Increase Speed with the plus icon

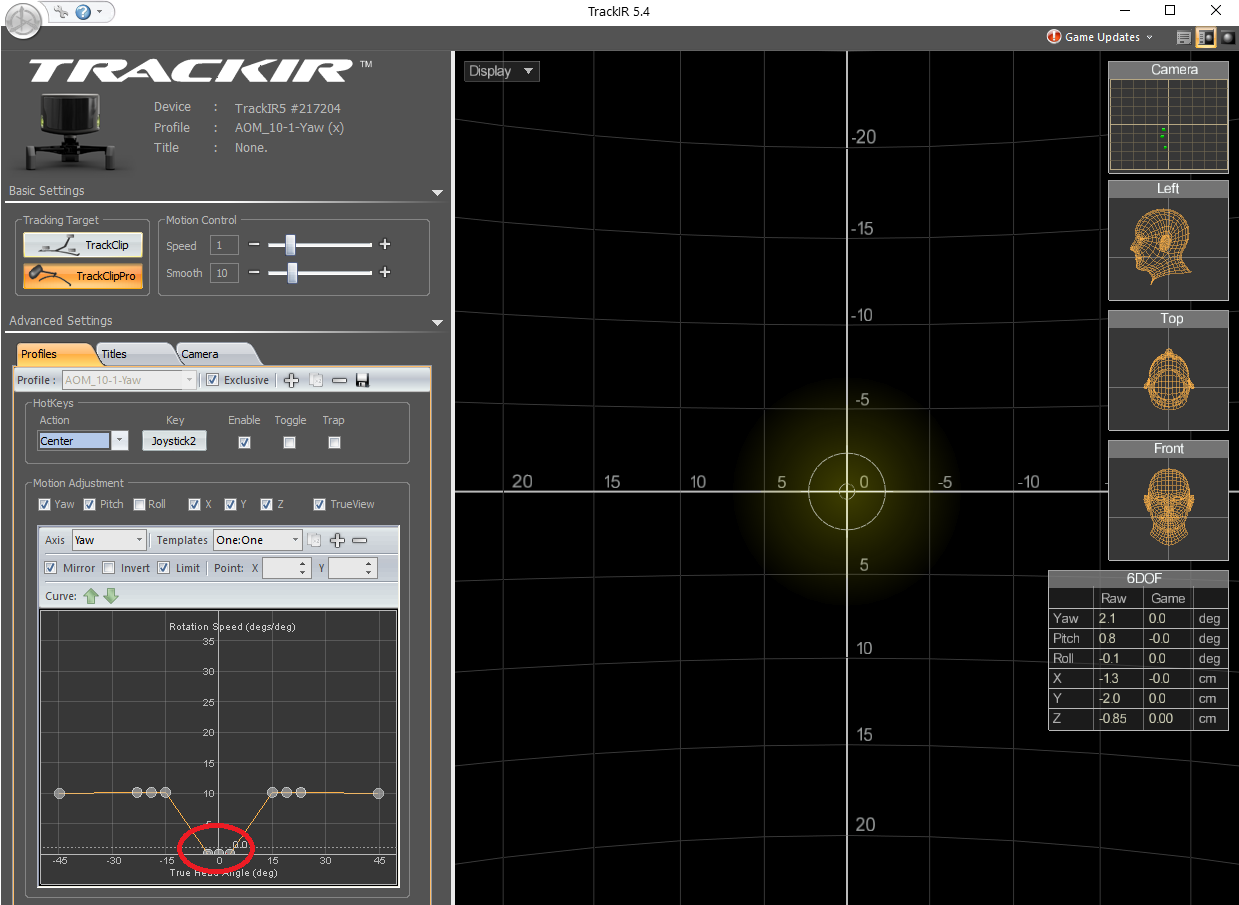(x=385, y=245)
